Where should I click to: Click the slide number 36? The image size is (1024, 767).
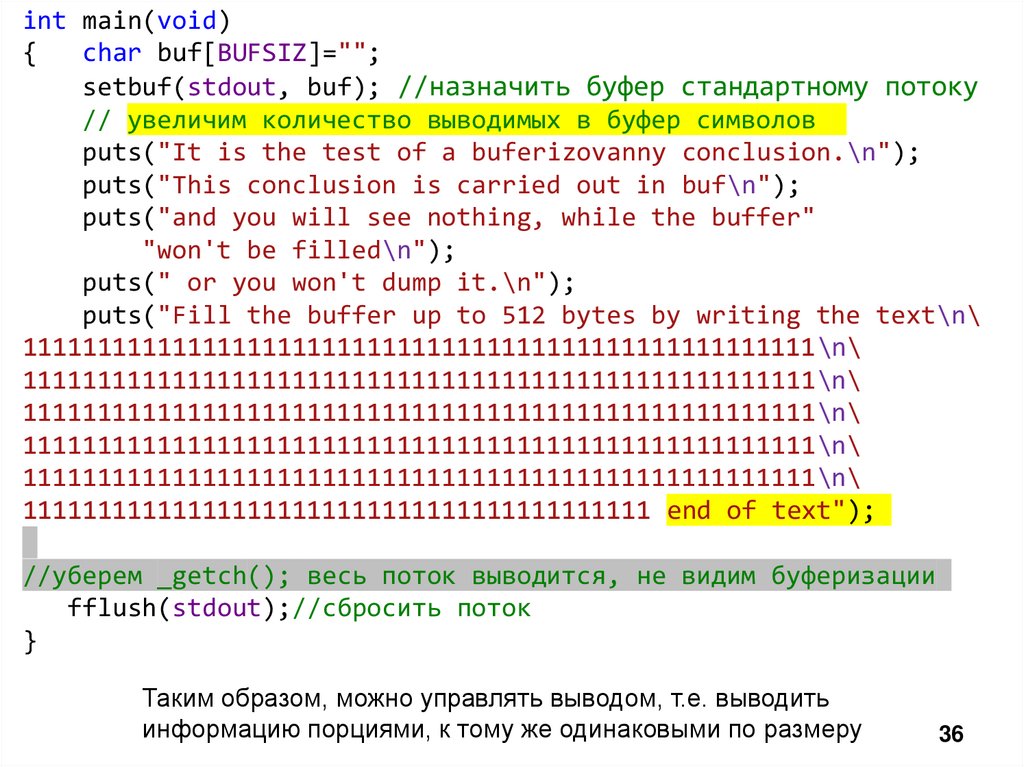tap(951, 734)
